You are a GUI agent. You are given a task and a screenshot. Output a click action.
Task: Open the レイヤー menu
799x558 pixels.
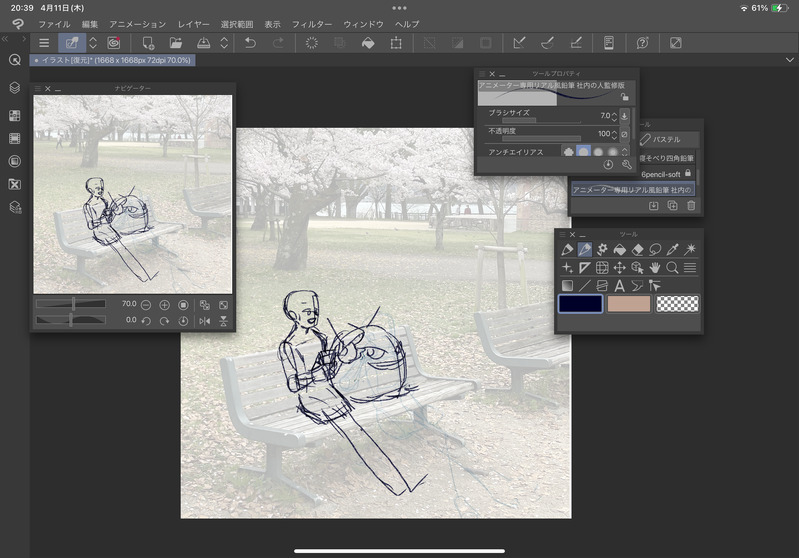(194, 23)
